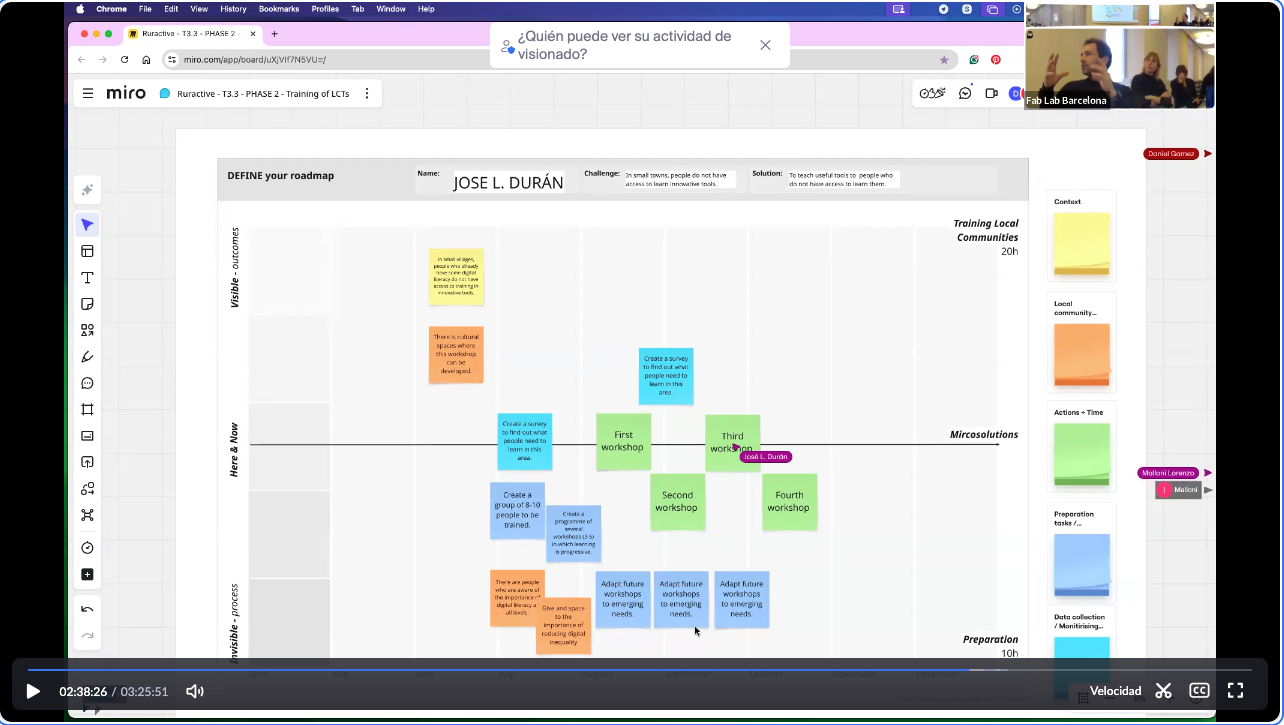1284x725 pixels.
Task: Choose the pen drawing tool
Action: tap(87, 357)
